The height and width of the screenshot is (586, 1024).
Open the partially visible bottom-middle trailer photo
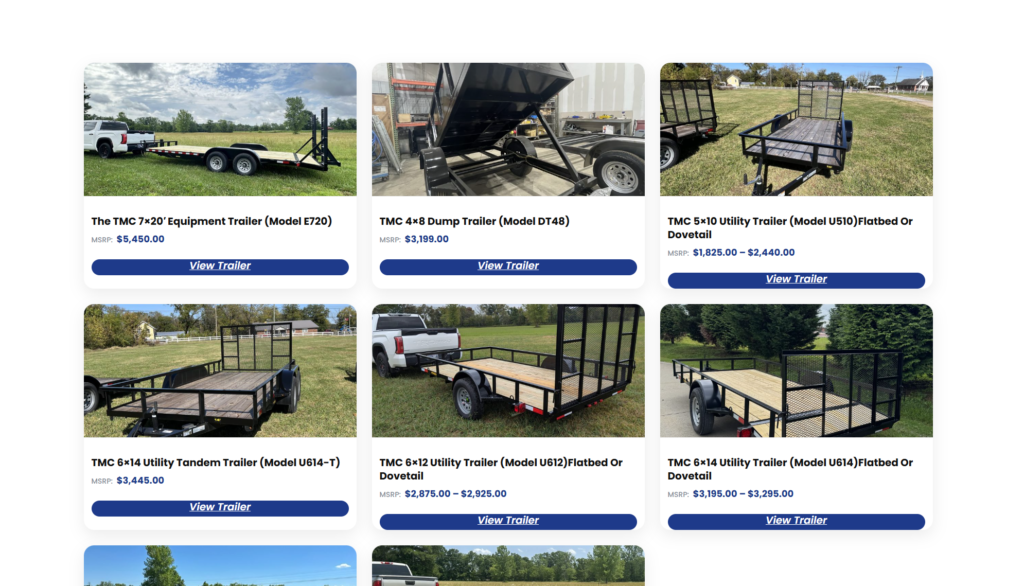coord(508,566)
